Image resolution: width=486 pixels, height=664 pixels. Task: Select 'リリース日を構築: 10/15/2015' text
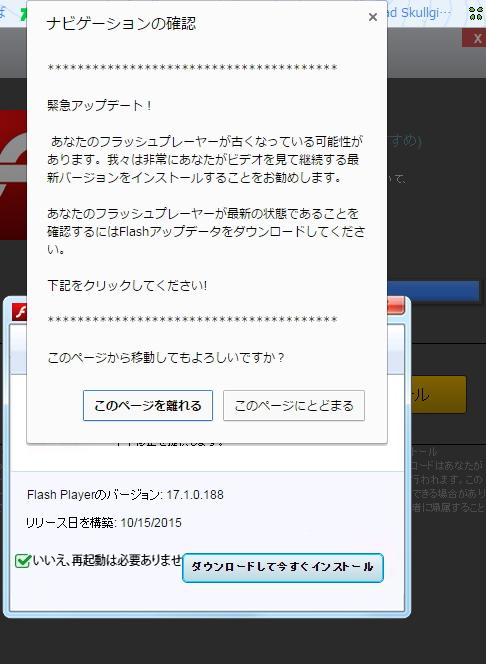(x=104, y=523)
